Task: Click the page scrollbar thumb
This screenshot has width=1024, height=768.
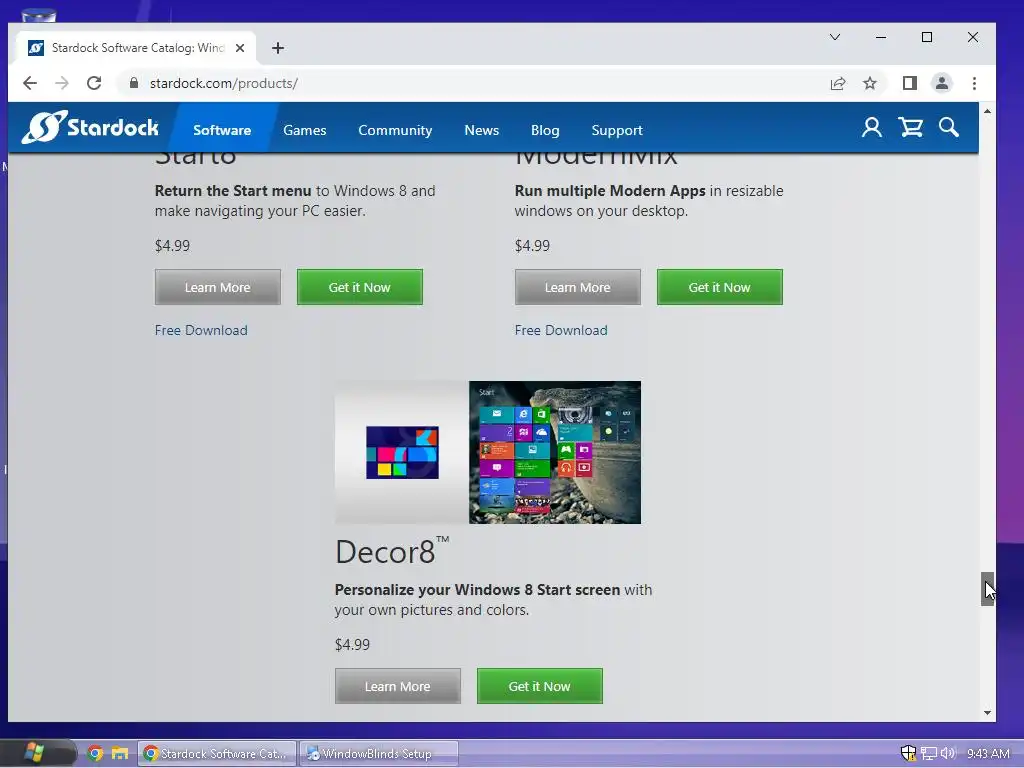Action: (x=987, y=589)
